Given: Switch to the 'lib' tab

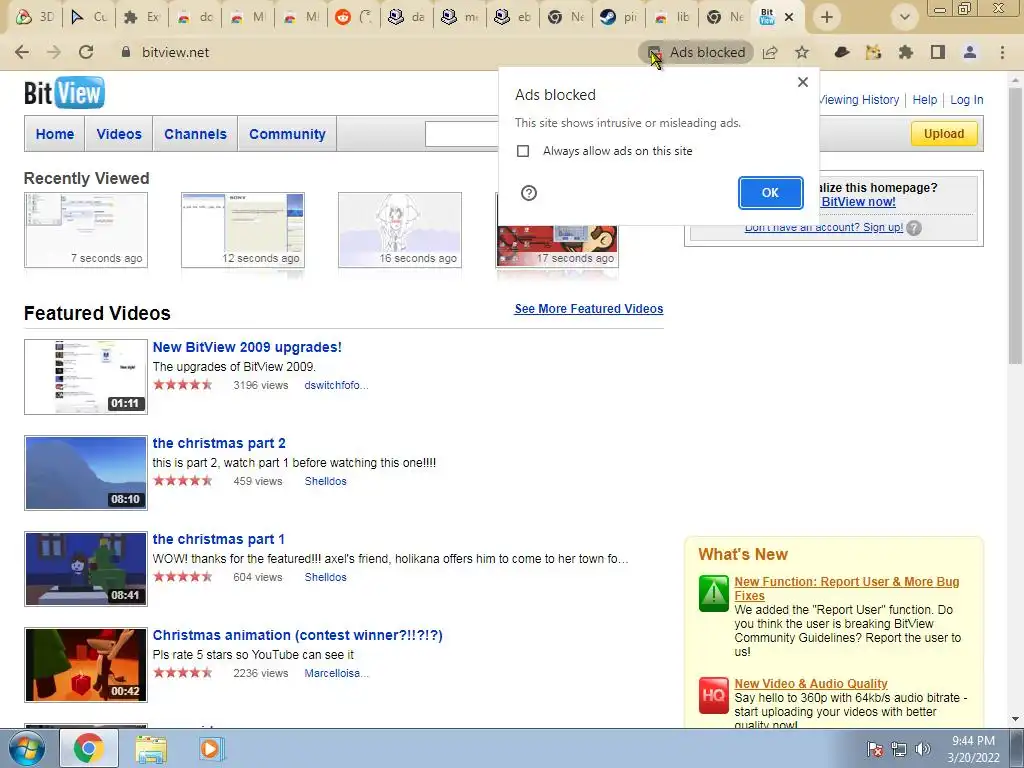Looking at the screenshot, I should (x=672, y=17).
